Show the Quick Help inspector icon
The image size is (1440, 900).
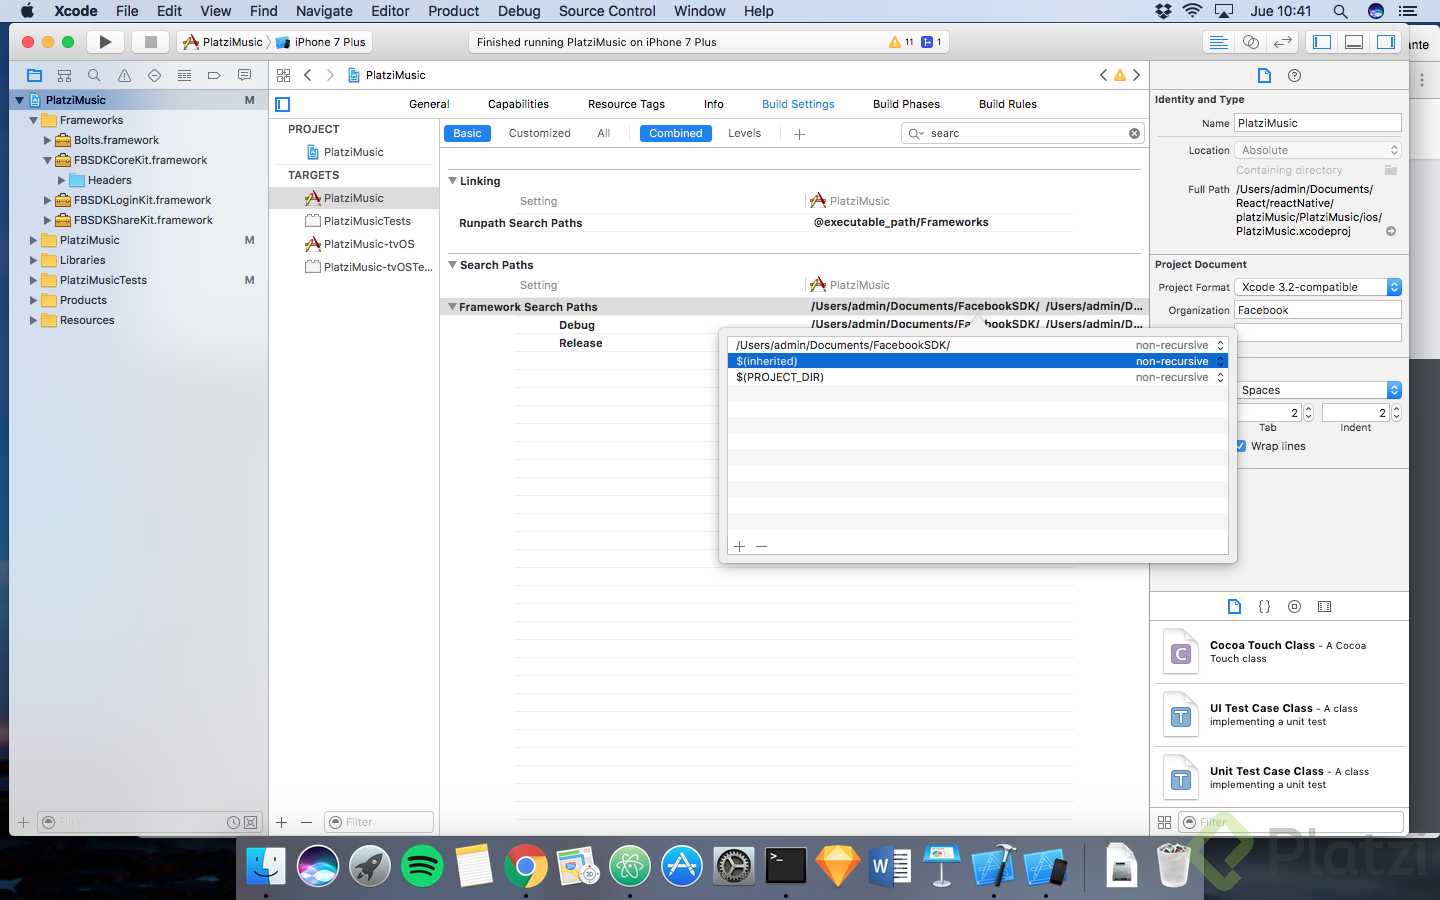pyautogui.click(x=1294, y=75)
